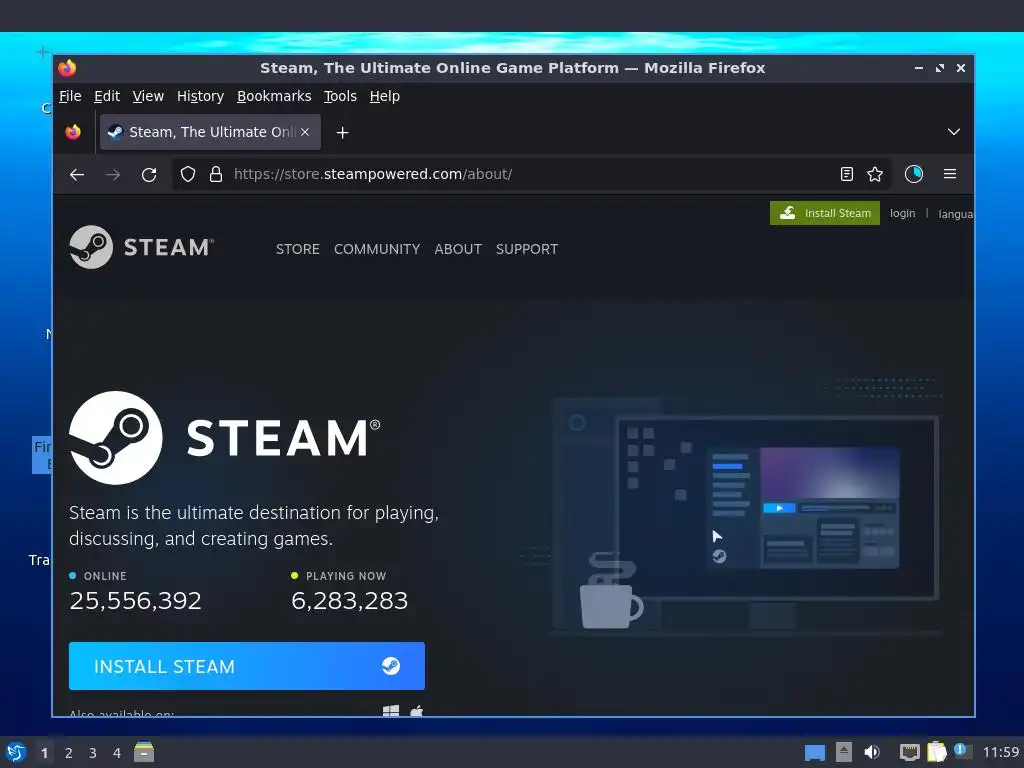Click the forward navigation arrow
The height and width of the screenshot is (768, 1024).
[113, 174]
